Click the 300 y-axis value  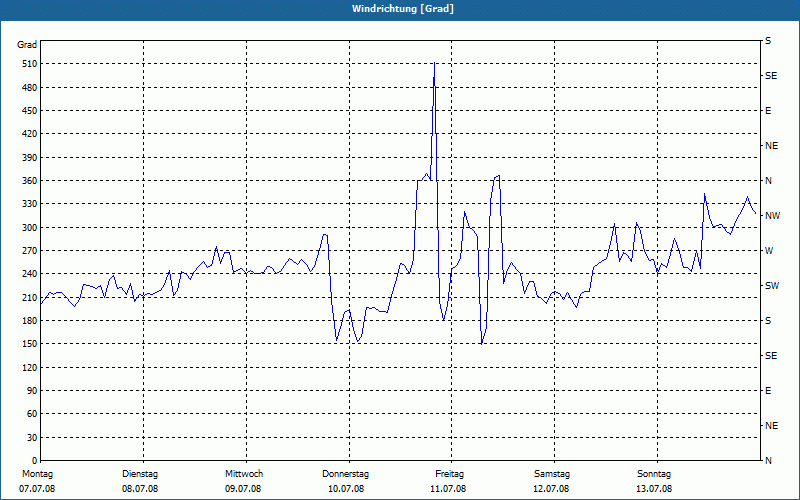coord(30,228)
